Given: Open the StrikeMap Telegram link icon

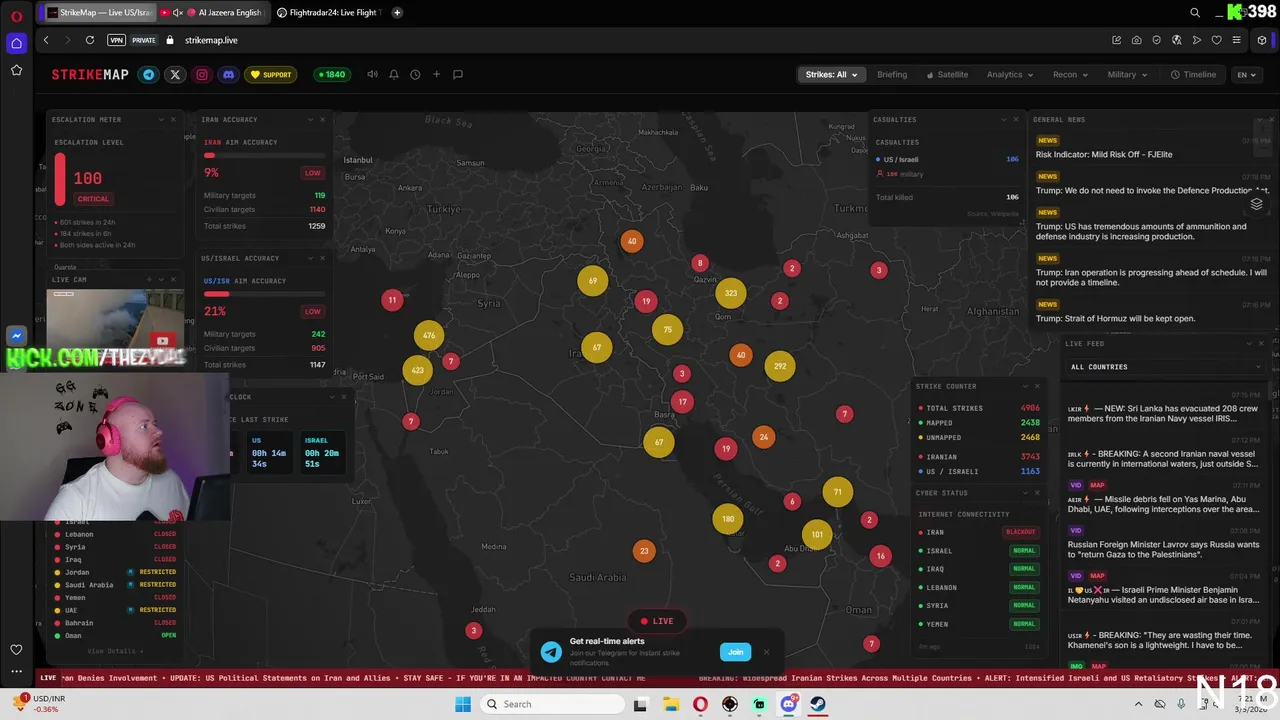Looking at the screenshot, I should coord(149,74).
